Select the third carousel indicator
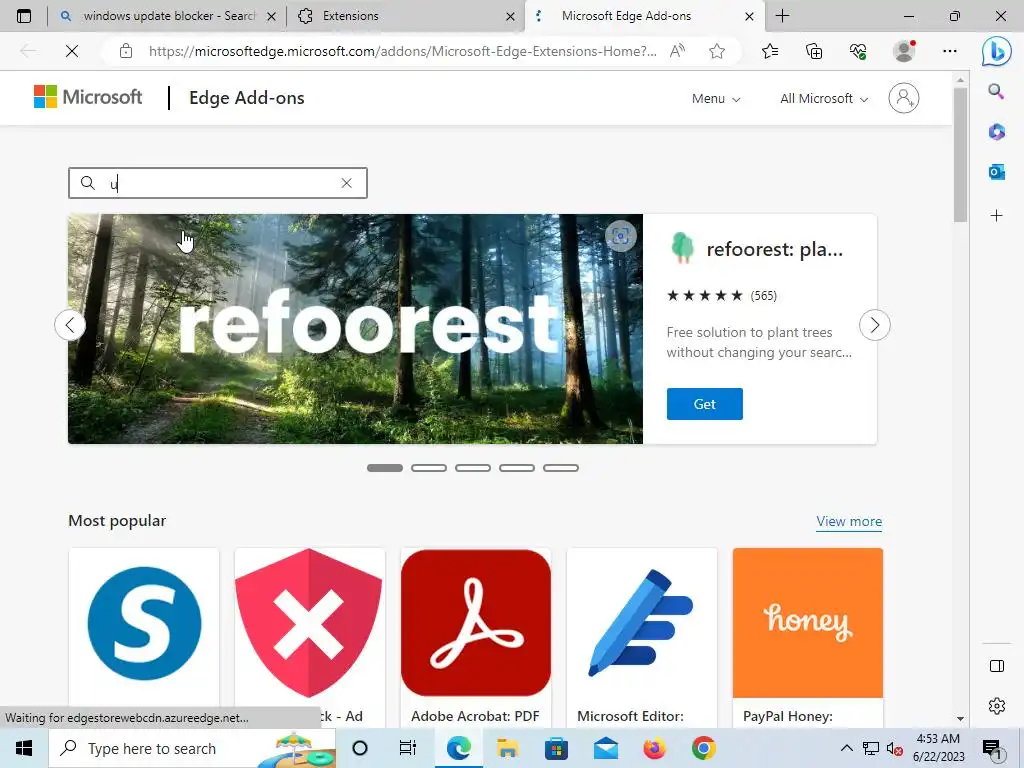 click(473, 468)
